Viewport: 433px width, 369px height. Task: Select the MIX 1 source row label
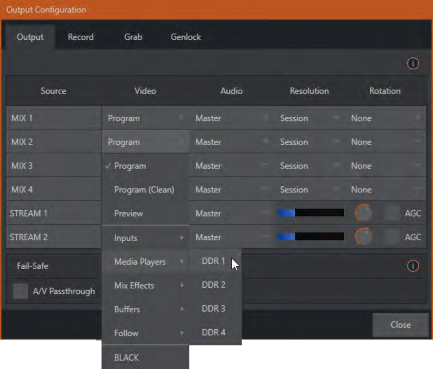[x=54, y=118]
